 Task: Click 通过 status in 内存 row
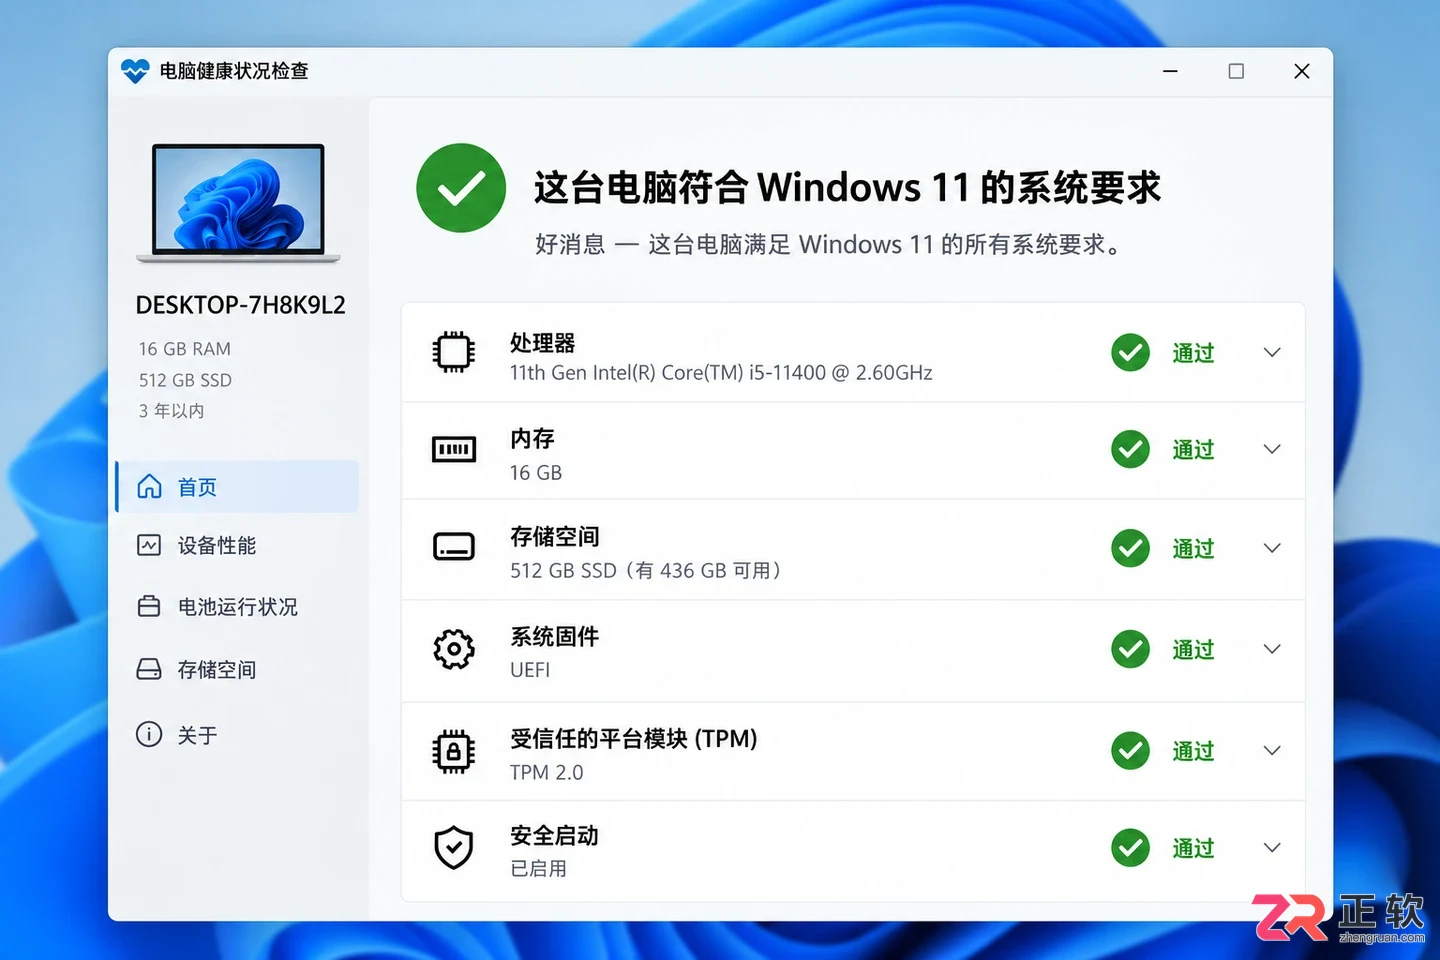[x=1193, y=450]
